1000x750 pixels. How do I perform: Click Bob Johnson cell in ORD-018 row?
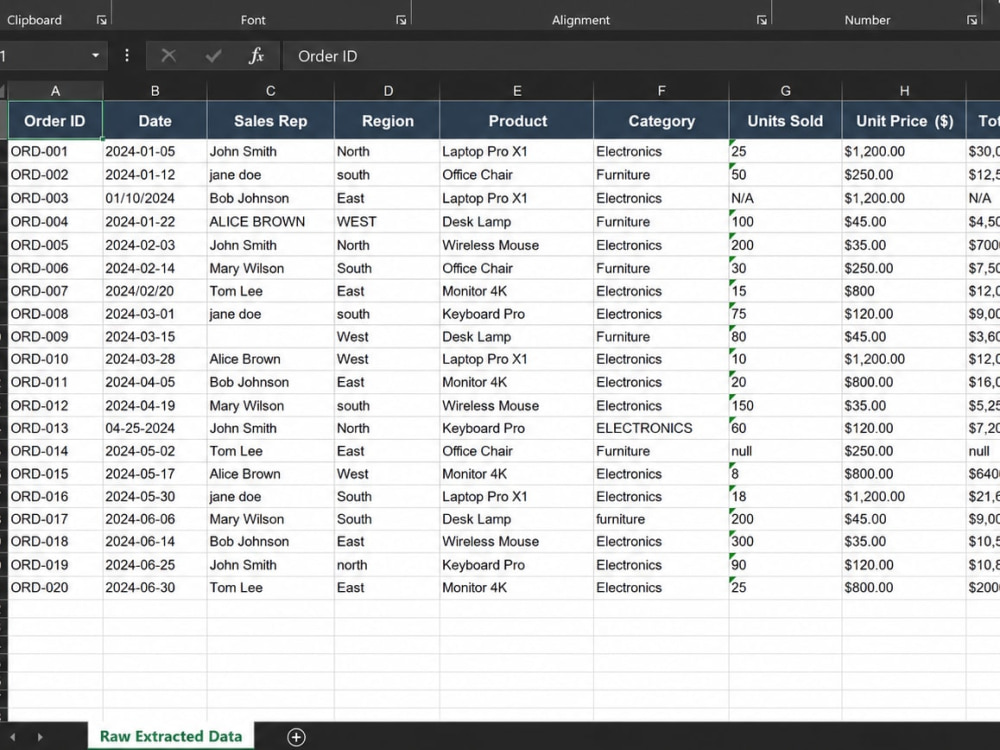pyautogui.click(x=270, y=541)
